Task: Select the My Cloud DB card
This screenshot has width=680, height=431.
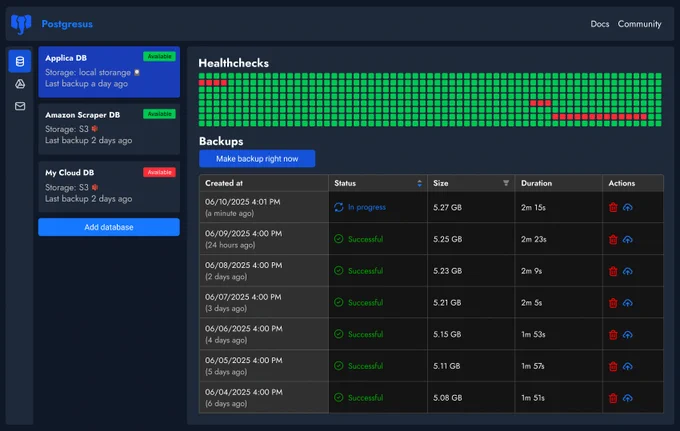Action: pos(109,187)
